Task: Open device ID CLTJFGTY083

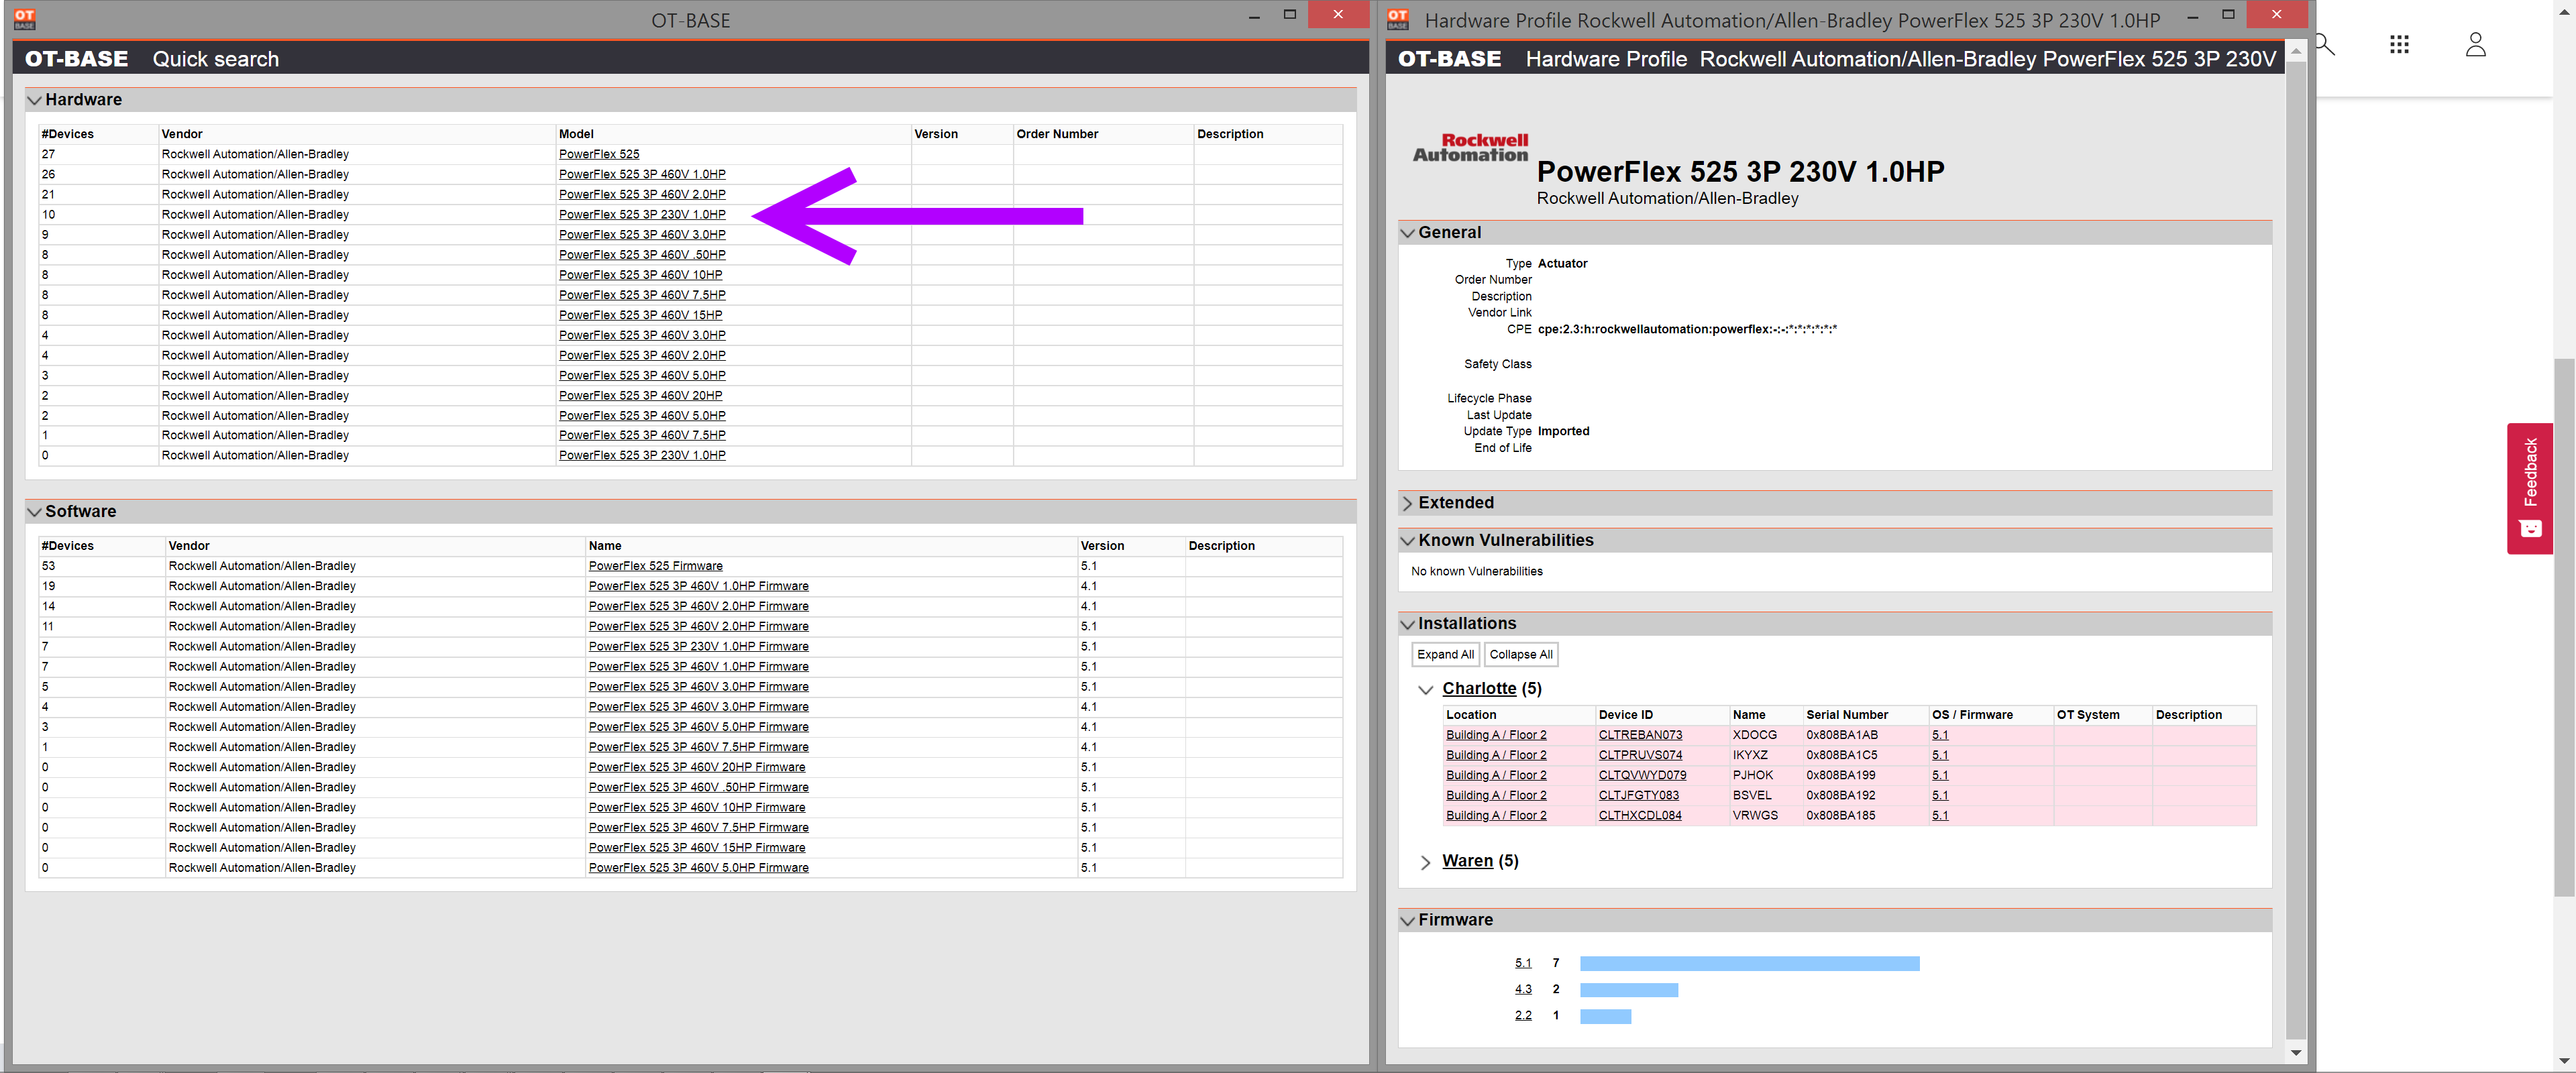Action: [1638, 795]
